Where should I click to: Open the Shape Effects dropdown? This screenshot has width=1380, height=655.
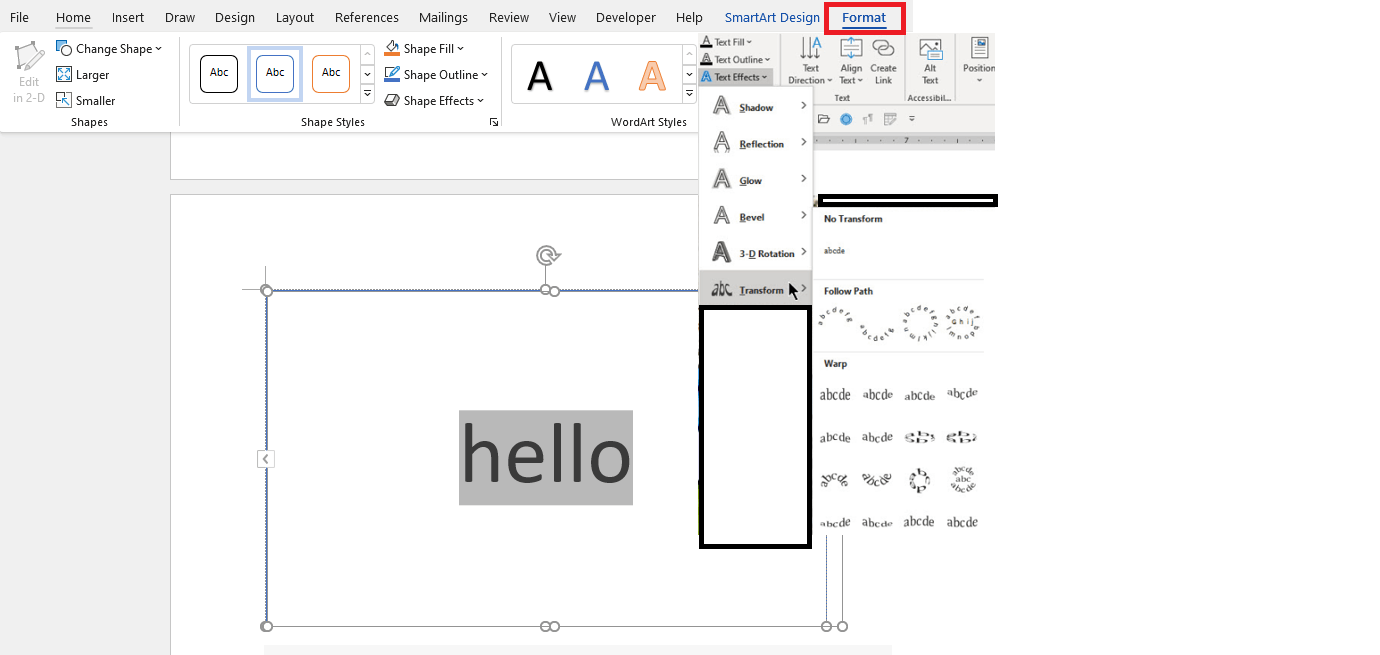click(x=435, y=100)
